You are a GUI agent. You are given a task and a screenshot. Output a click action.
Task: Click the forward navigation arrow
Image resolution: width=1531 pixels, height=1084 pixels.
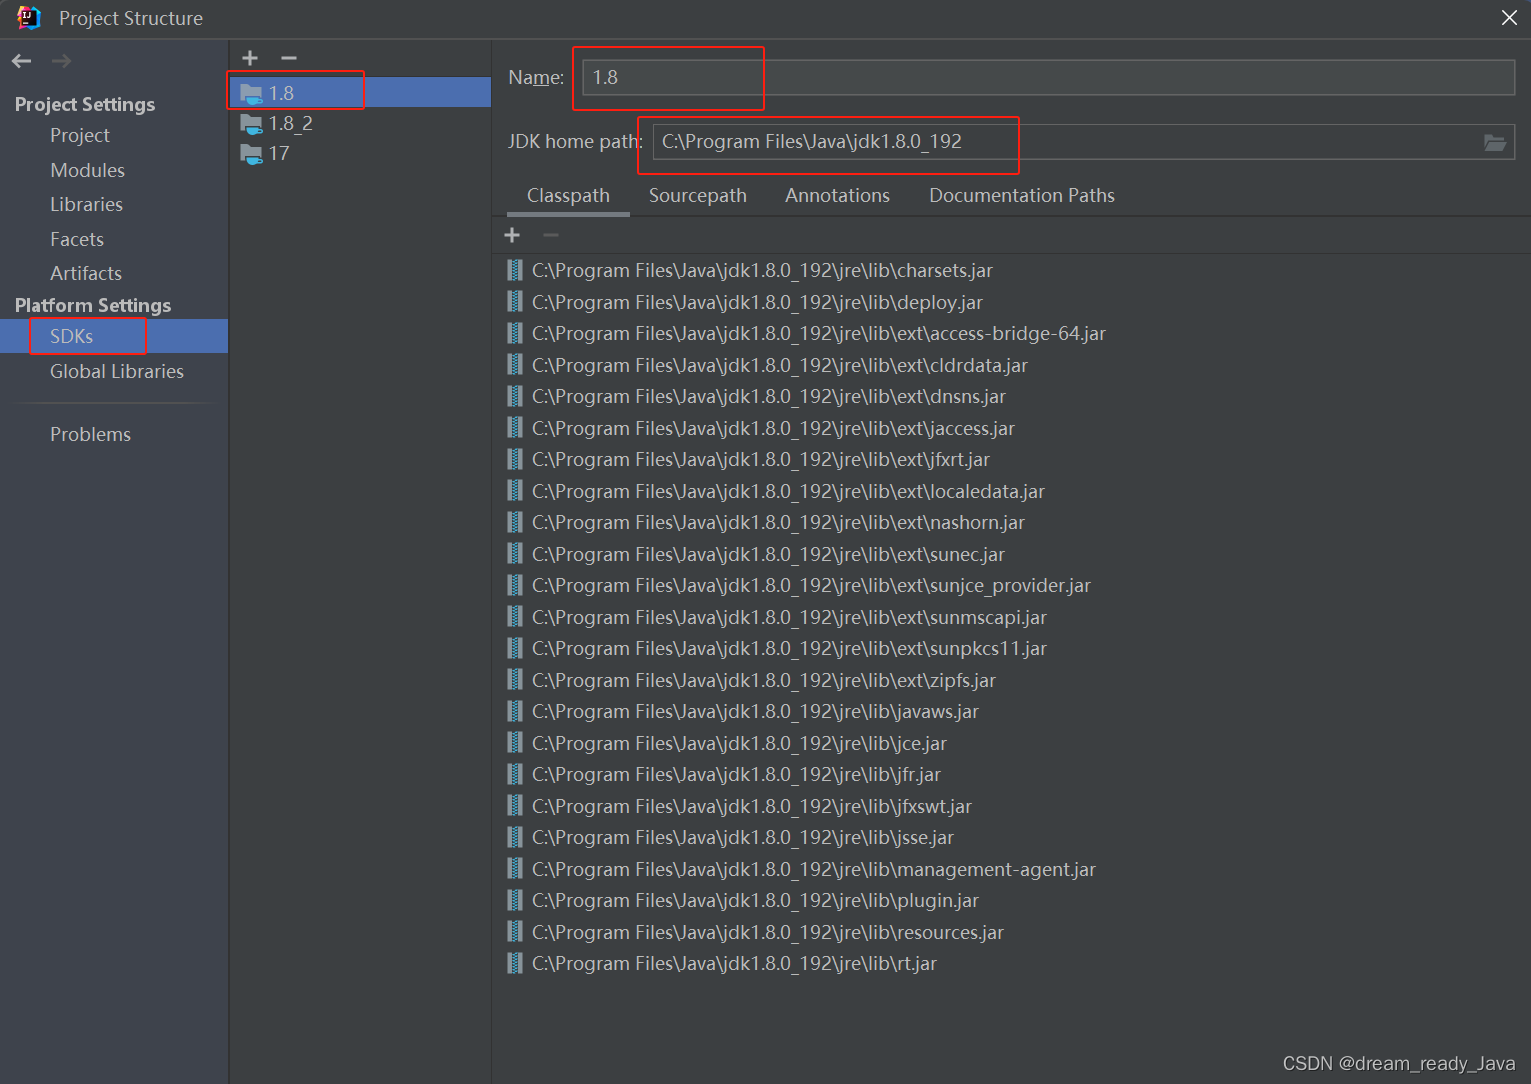click(60, 61)
